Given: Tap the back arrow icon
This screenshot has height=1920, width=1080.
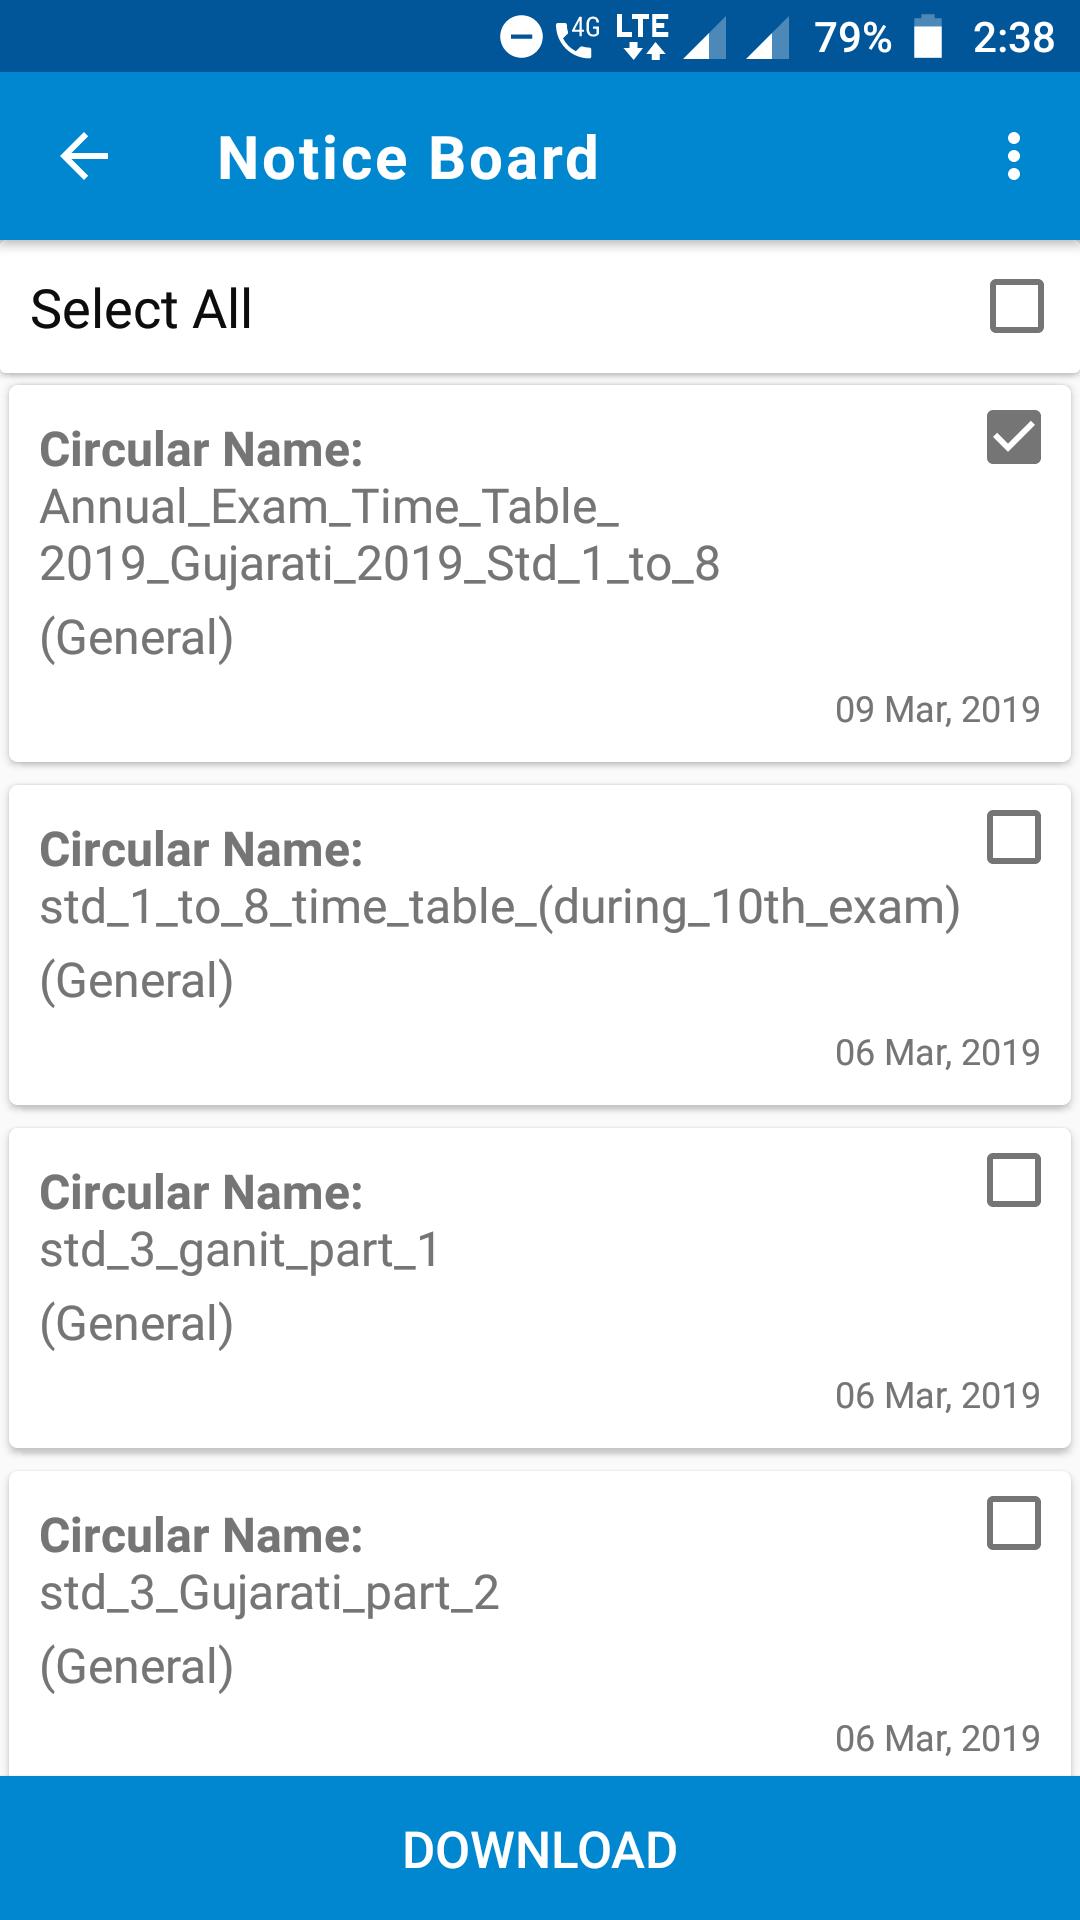Looking at the screenshot, I should click(x=84, y=157).
